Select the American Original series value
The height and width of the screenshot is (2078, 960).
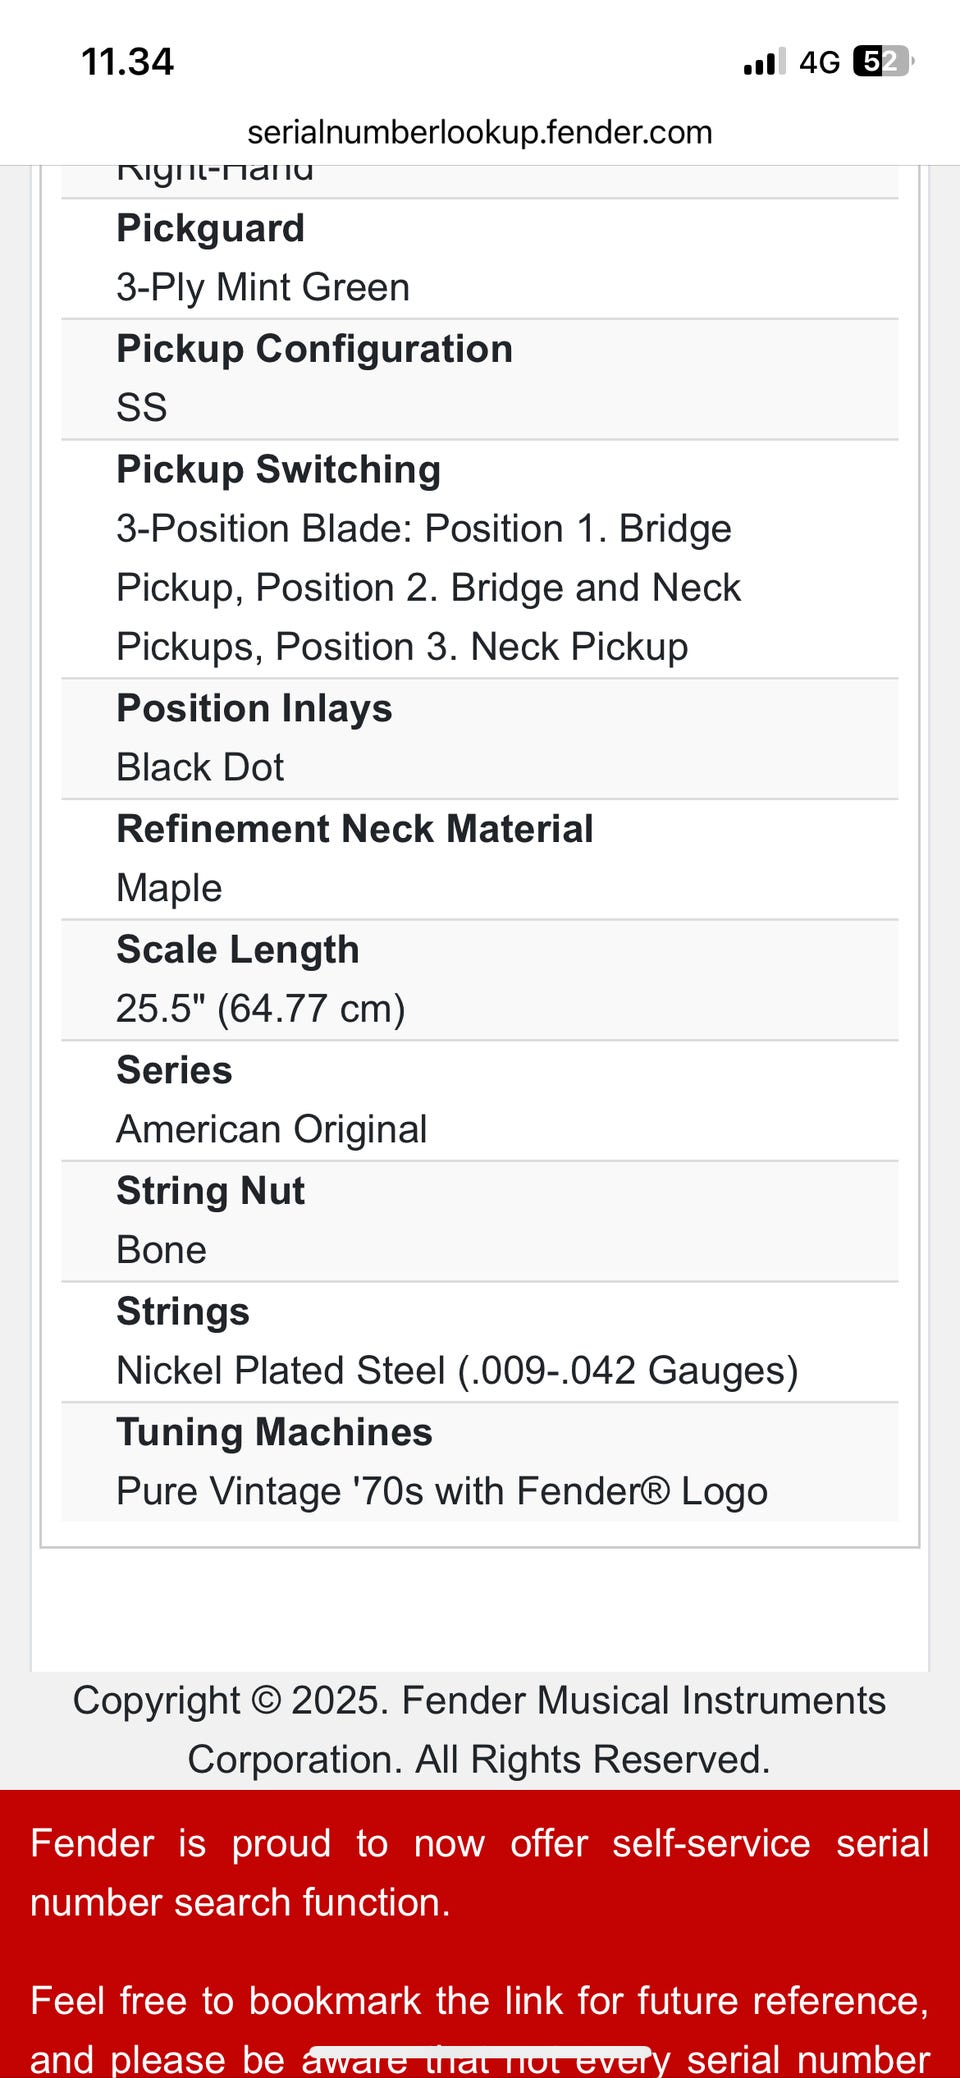[272, 1130]
